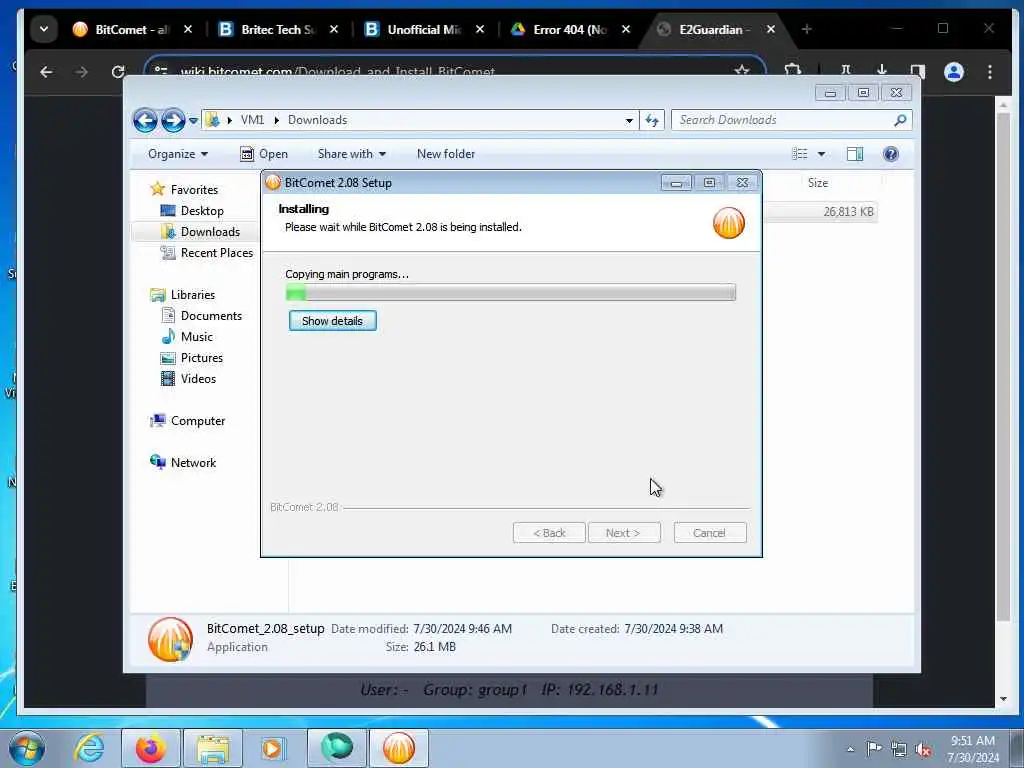
Task: Switch to the Unofficial Mi browser tab
Action: [424, 29]
